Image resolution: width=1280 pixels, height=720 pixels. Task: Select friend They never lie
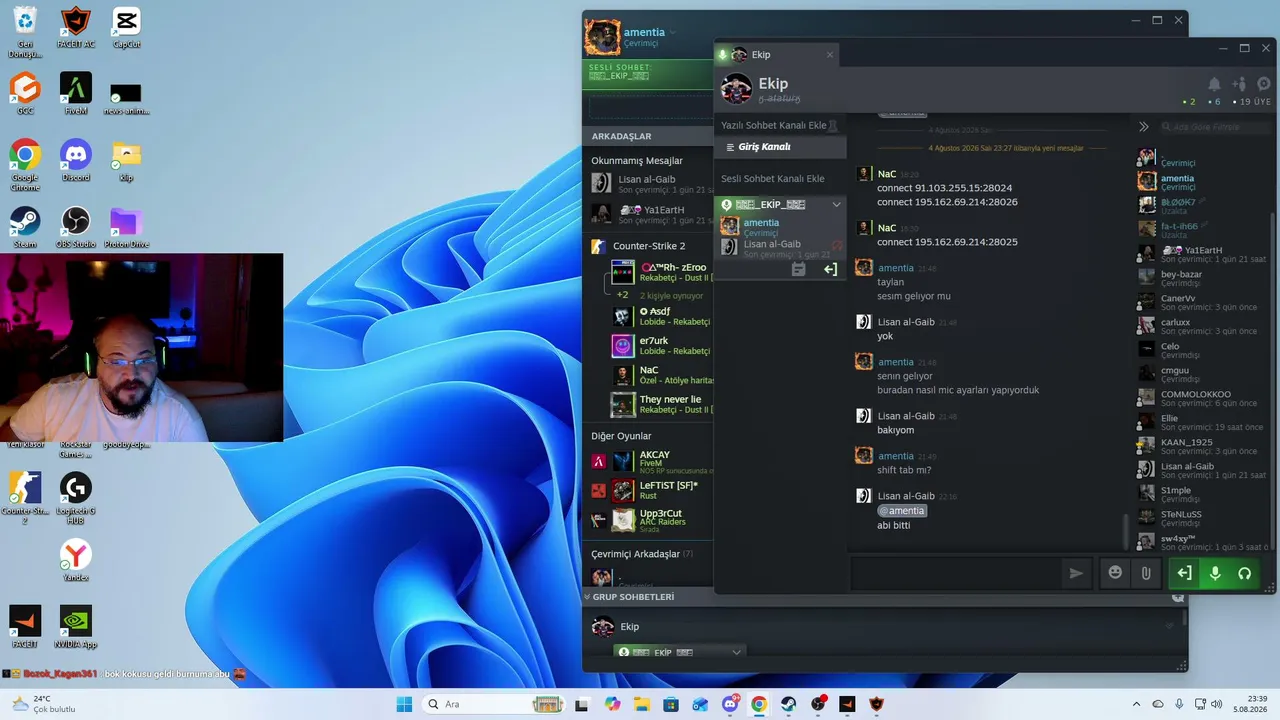coord(660,404)
